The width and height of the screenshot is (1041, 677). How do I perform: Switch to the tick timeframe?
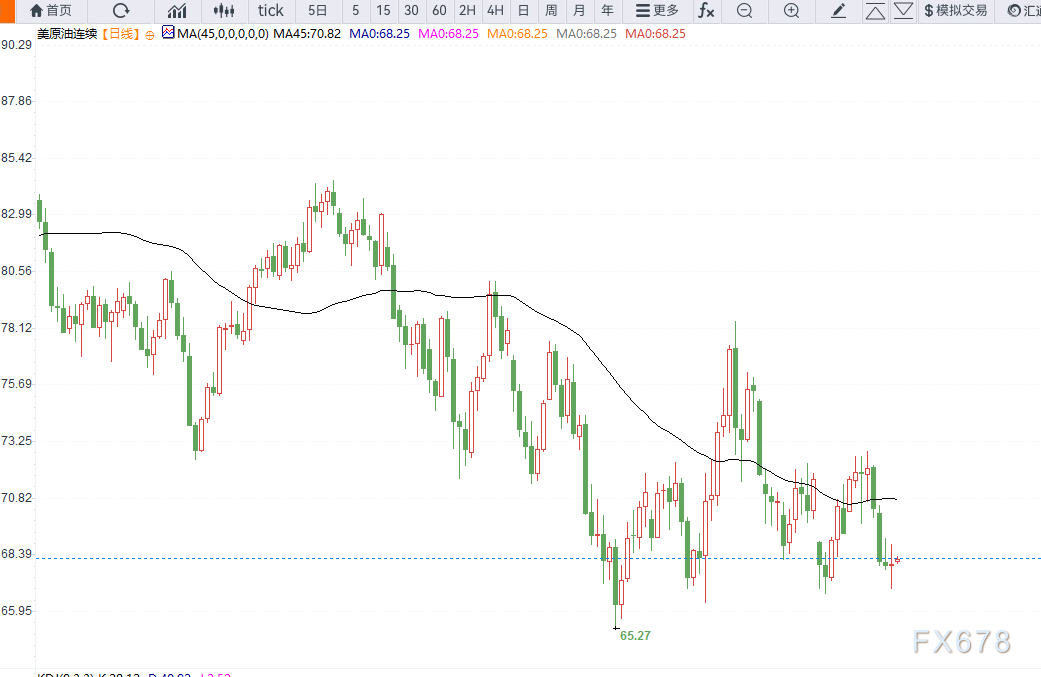(x=270, y=11)
